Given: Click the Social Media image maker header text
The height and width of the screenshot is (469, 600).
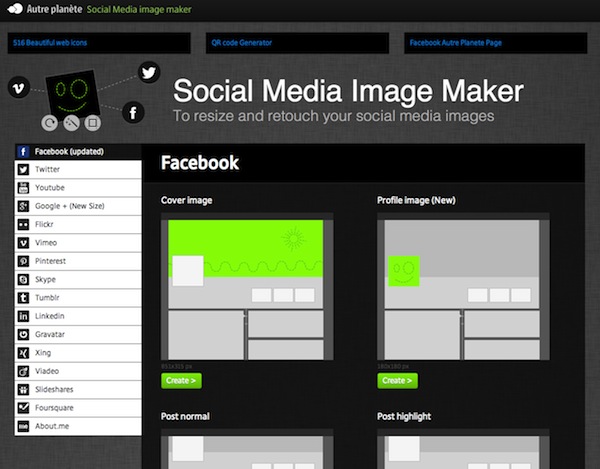Looking at the screenshot, I should pos(139,9).
